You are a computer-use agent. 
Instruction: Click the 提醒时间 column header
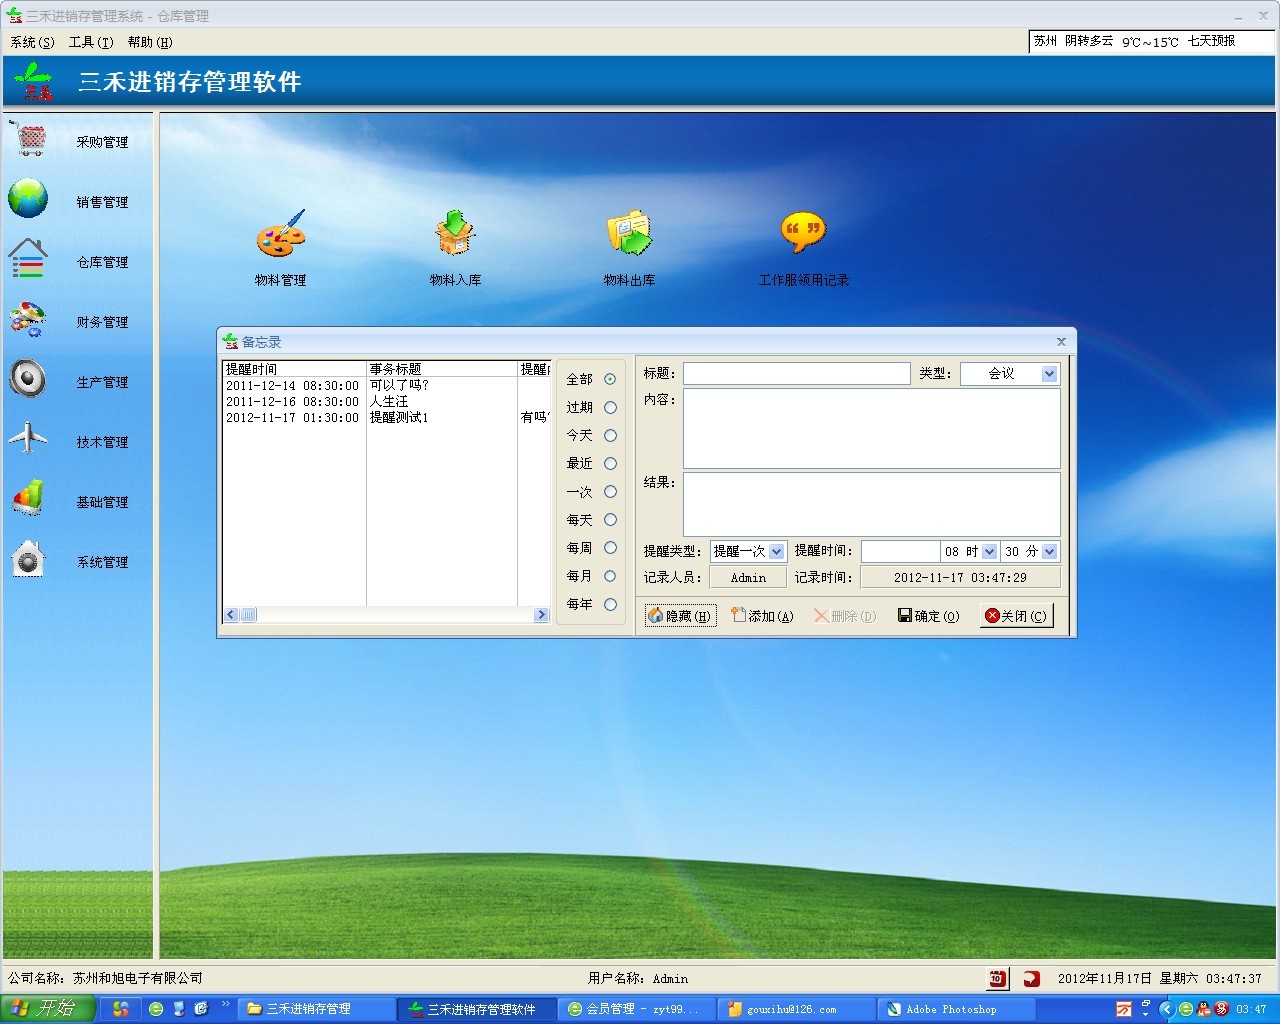click(294, 369)
